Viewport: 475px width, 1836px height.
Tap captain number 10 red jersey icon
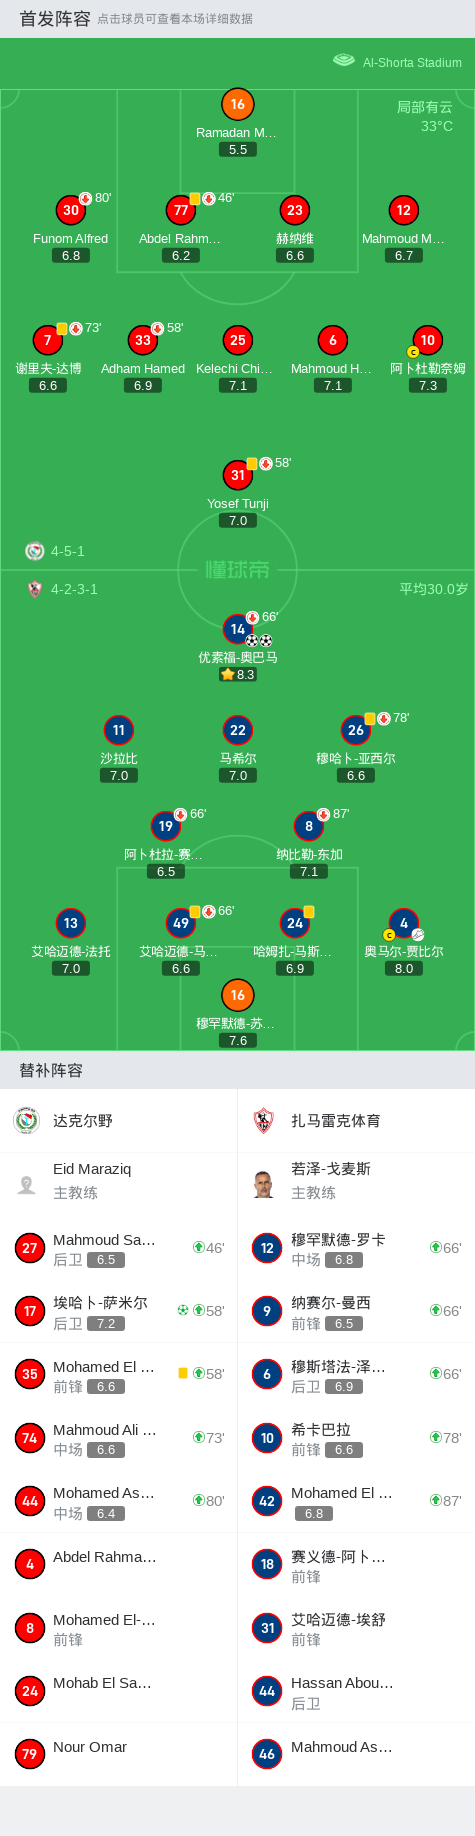[427, 340]
